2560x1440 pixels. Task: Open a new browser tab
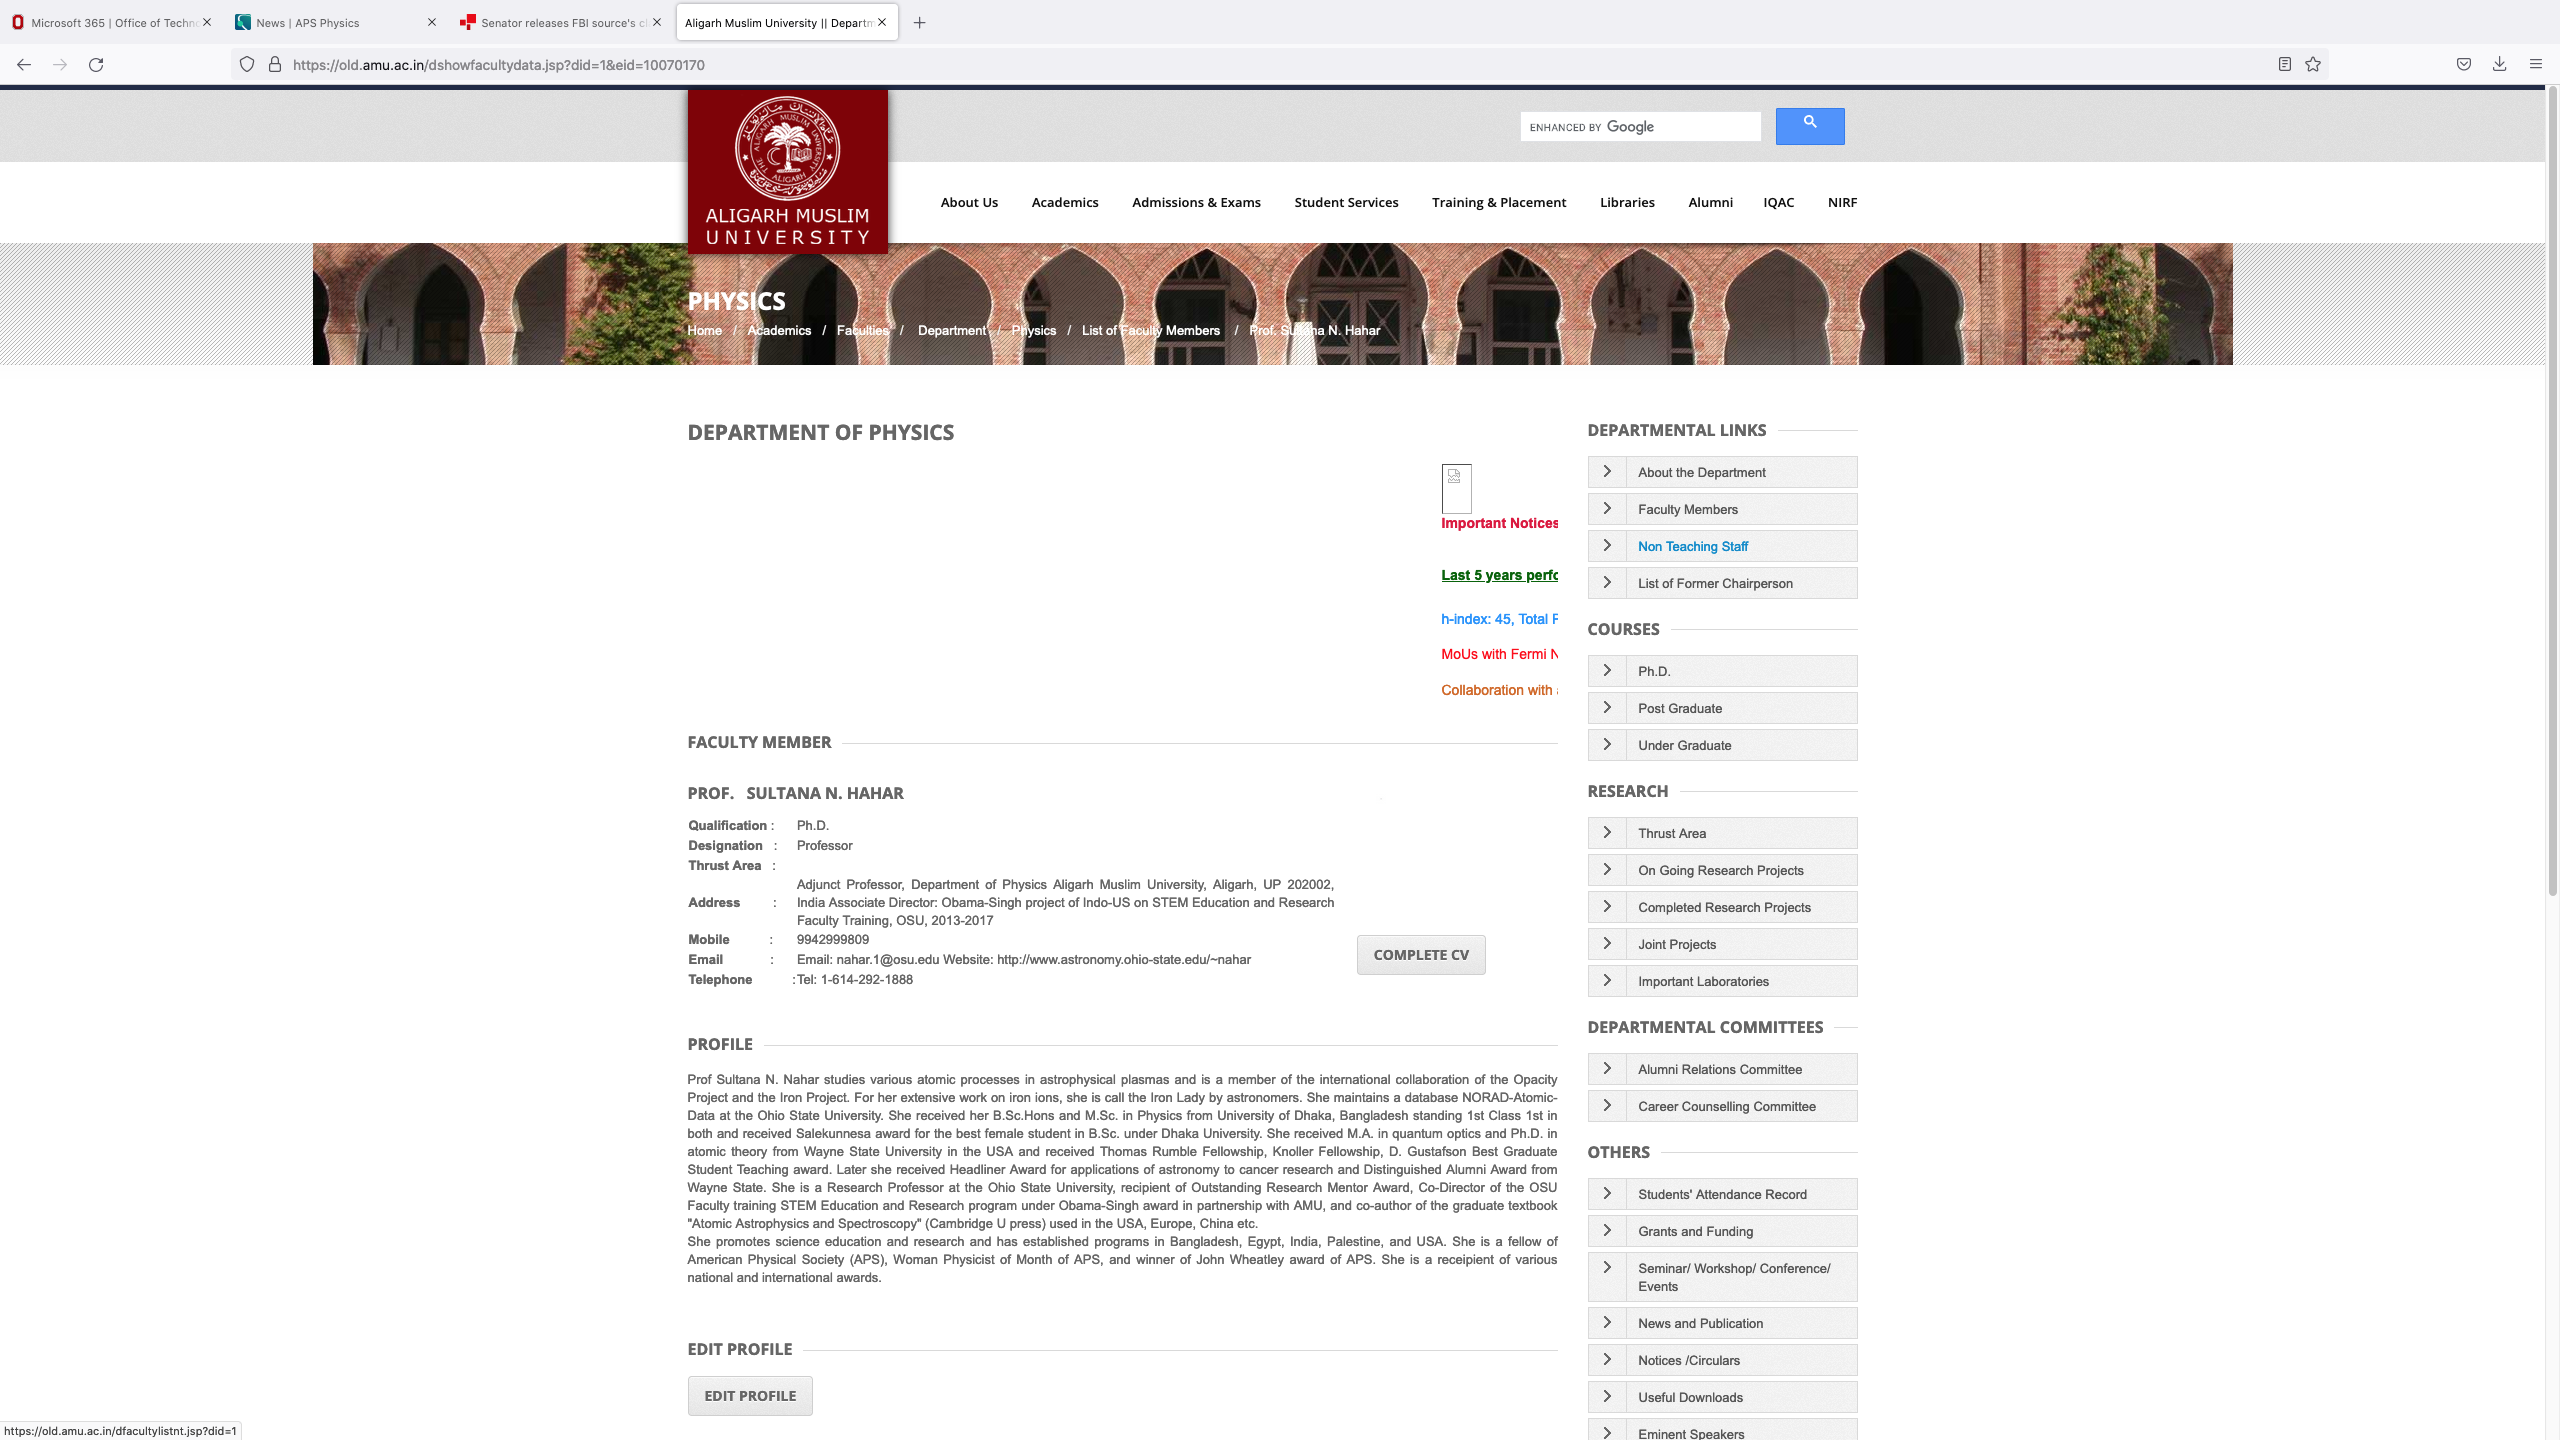919,22
